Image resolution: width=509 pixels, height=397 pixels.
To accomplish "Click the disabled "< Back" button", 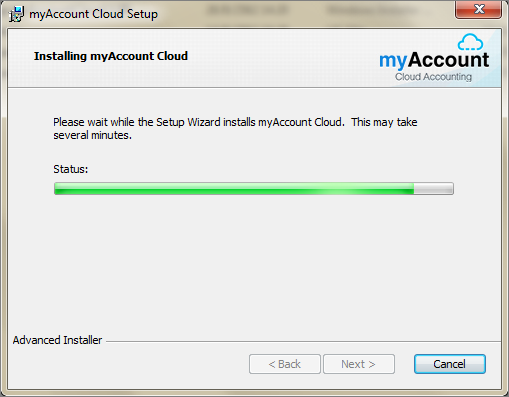I will click(x=285, y=364).
